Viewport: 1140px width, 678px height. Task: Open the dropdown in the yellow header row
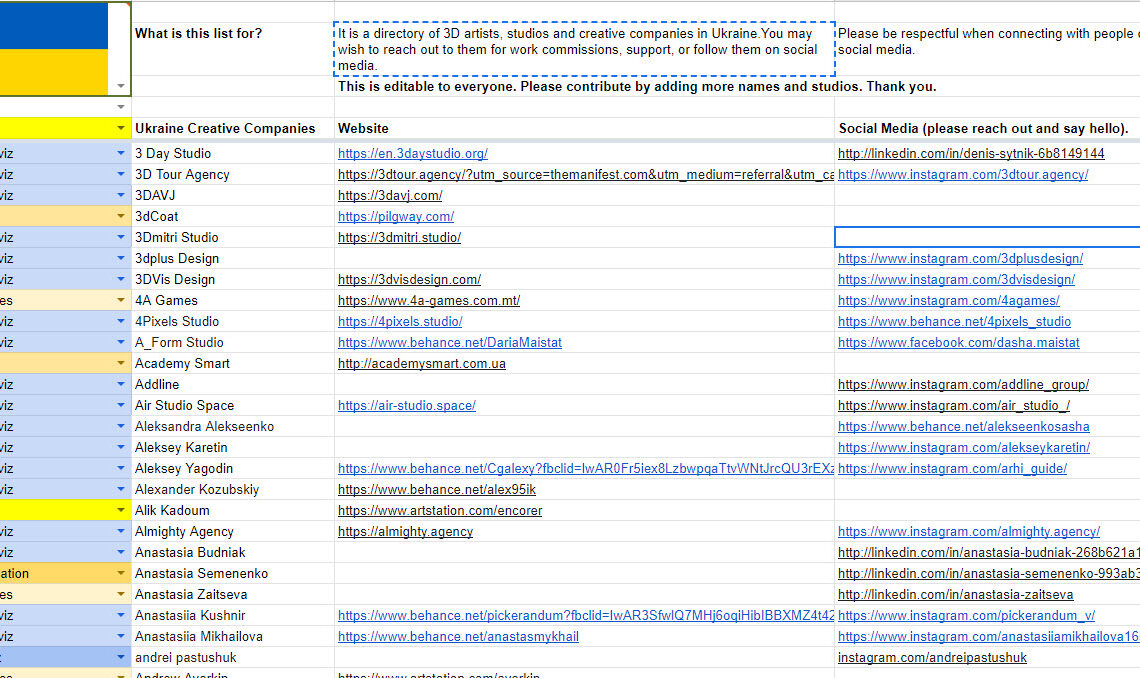[x=120, y=128]
